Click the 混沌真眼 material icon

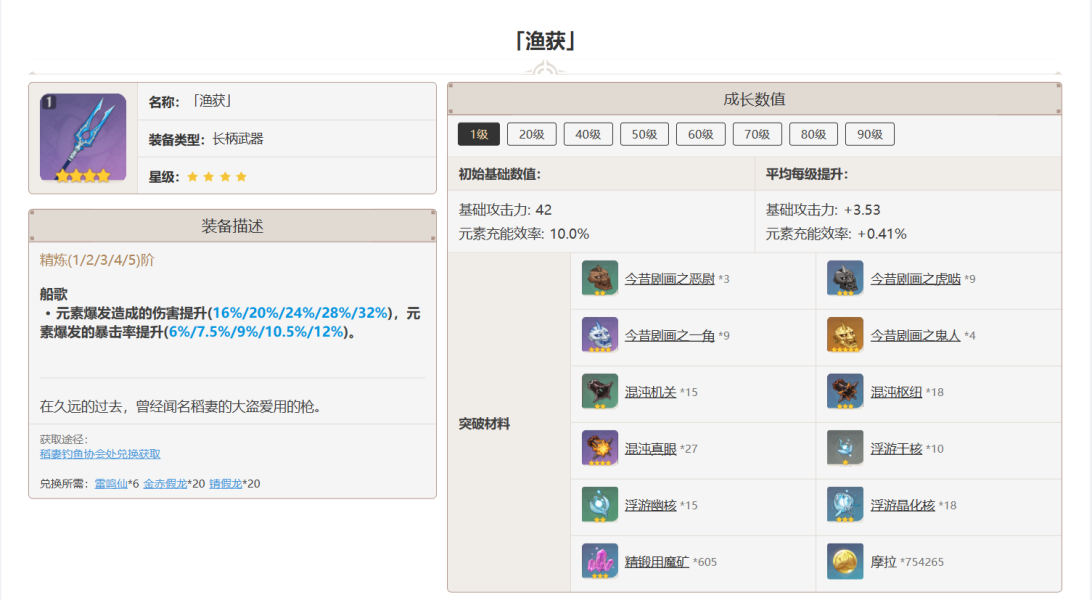[599, 448]
